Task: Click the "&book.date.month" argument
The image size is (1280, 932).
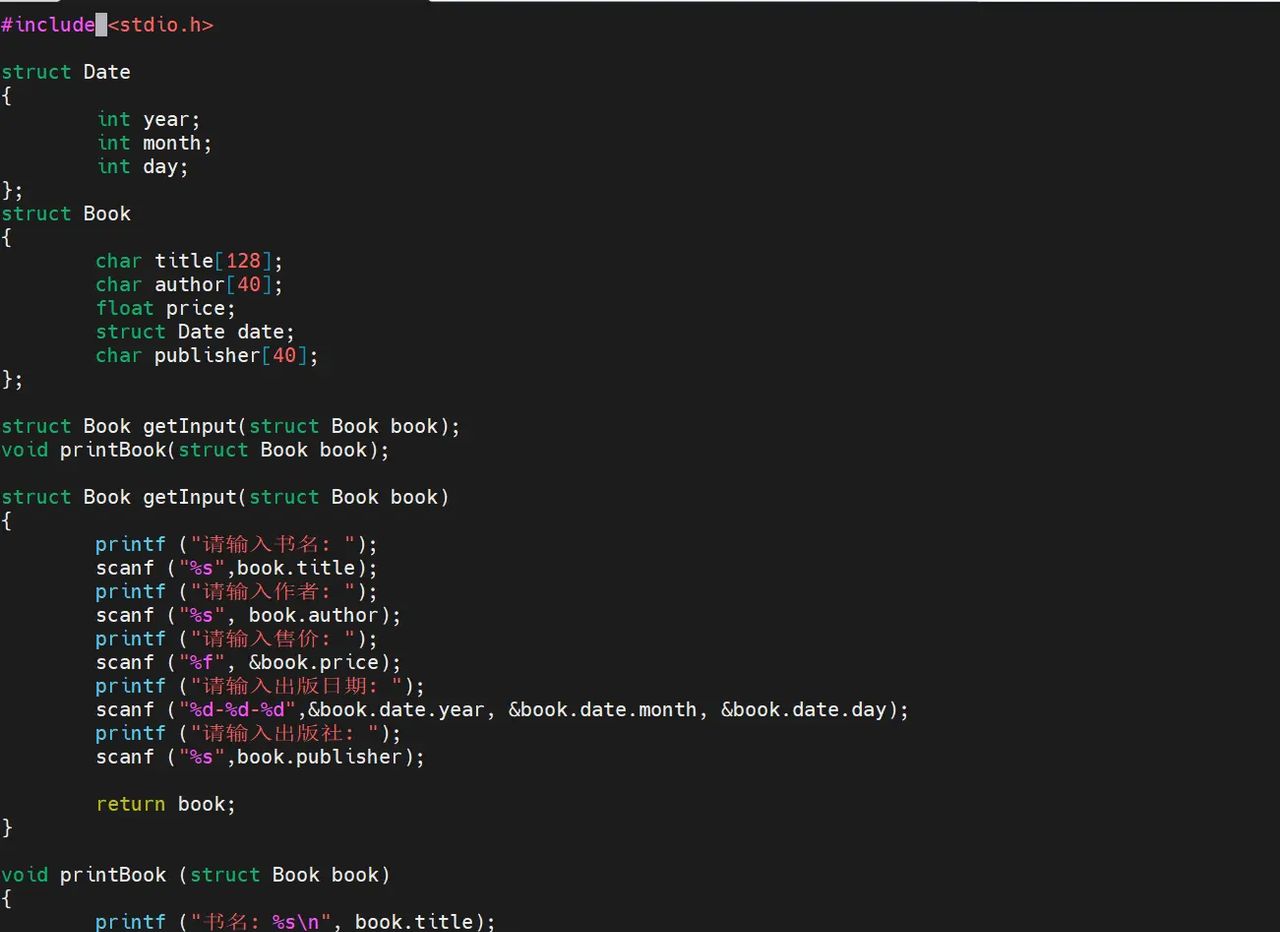Action: click(x=603, y=710)
